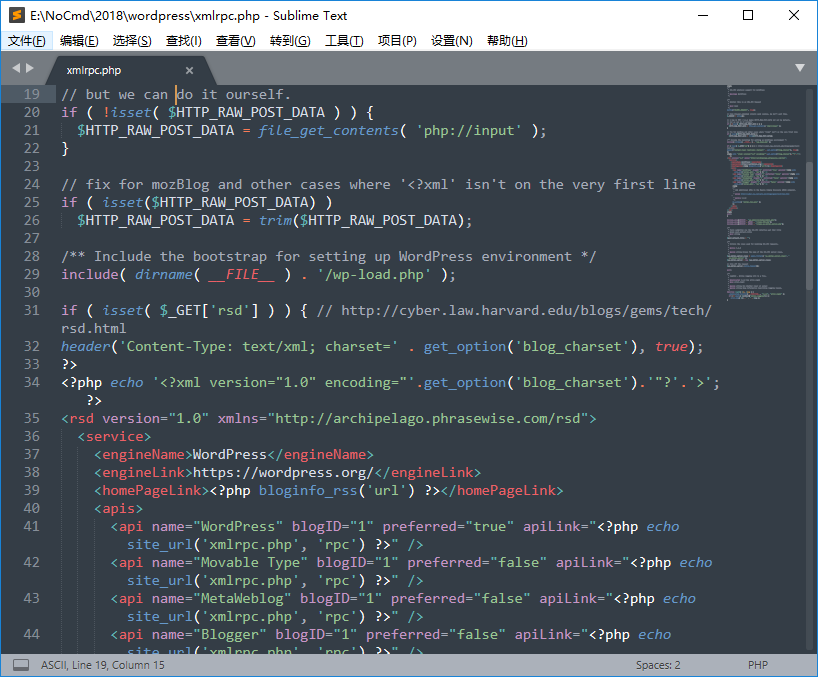Click the Sublime Text icon in title bar
The image size is (818, 677).
14,15
